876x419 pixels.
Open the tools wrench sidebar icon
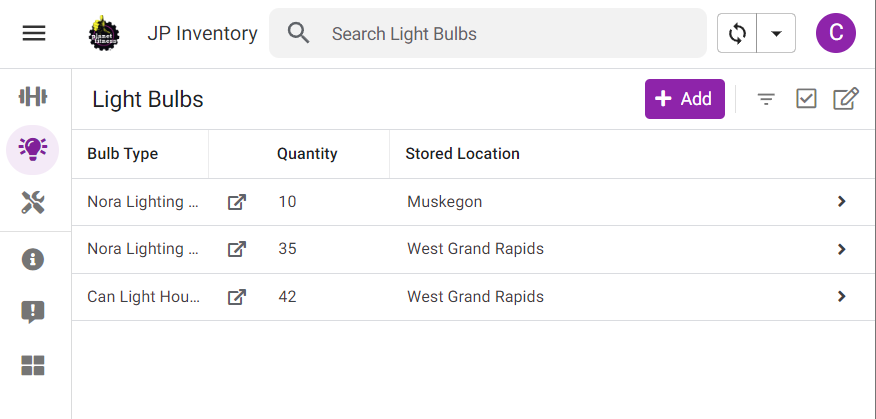coord(33,204)
